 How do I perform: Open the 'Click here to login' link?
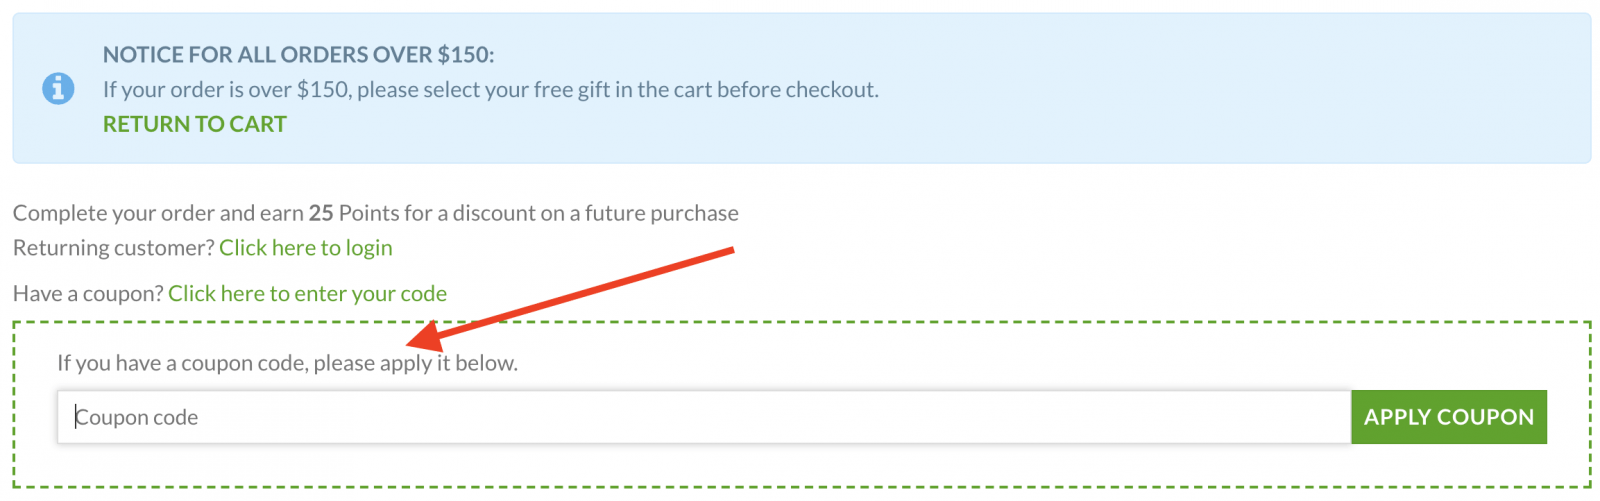tap(306, 248)
